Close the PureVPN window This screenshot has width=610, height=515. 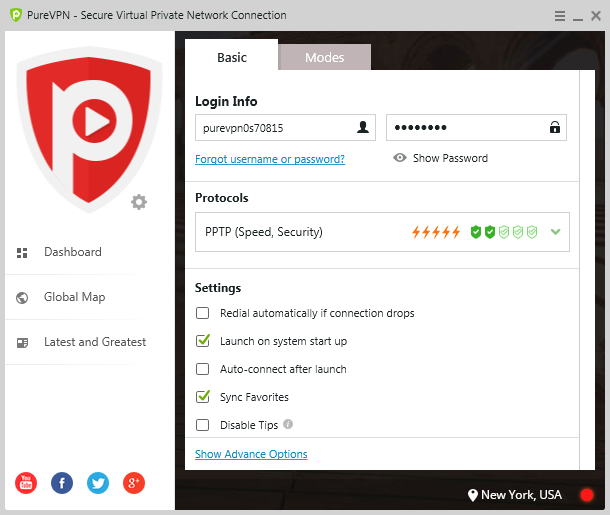(596, 16)
